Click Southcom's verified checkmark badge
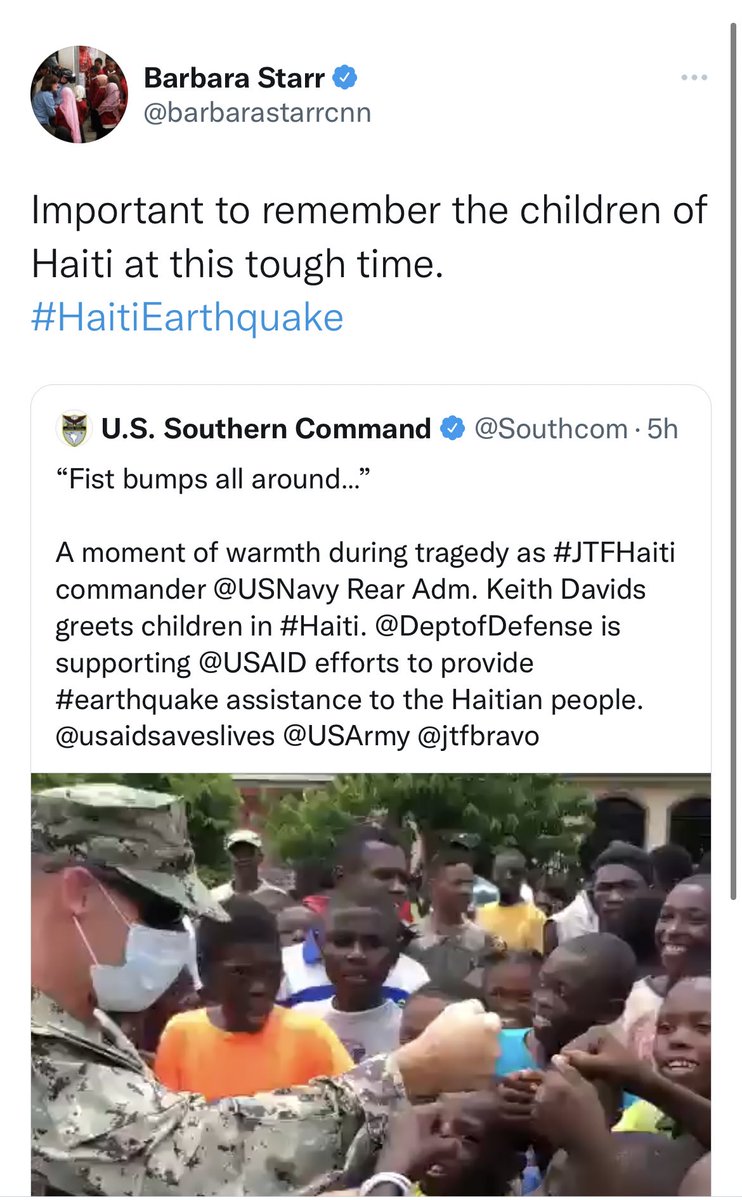The height and width of the screenshot is (1200, 742). [452, 429]
